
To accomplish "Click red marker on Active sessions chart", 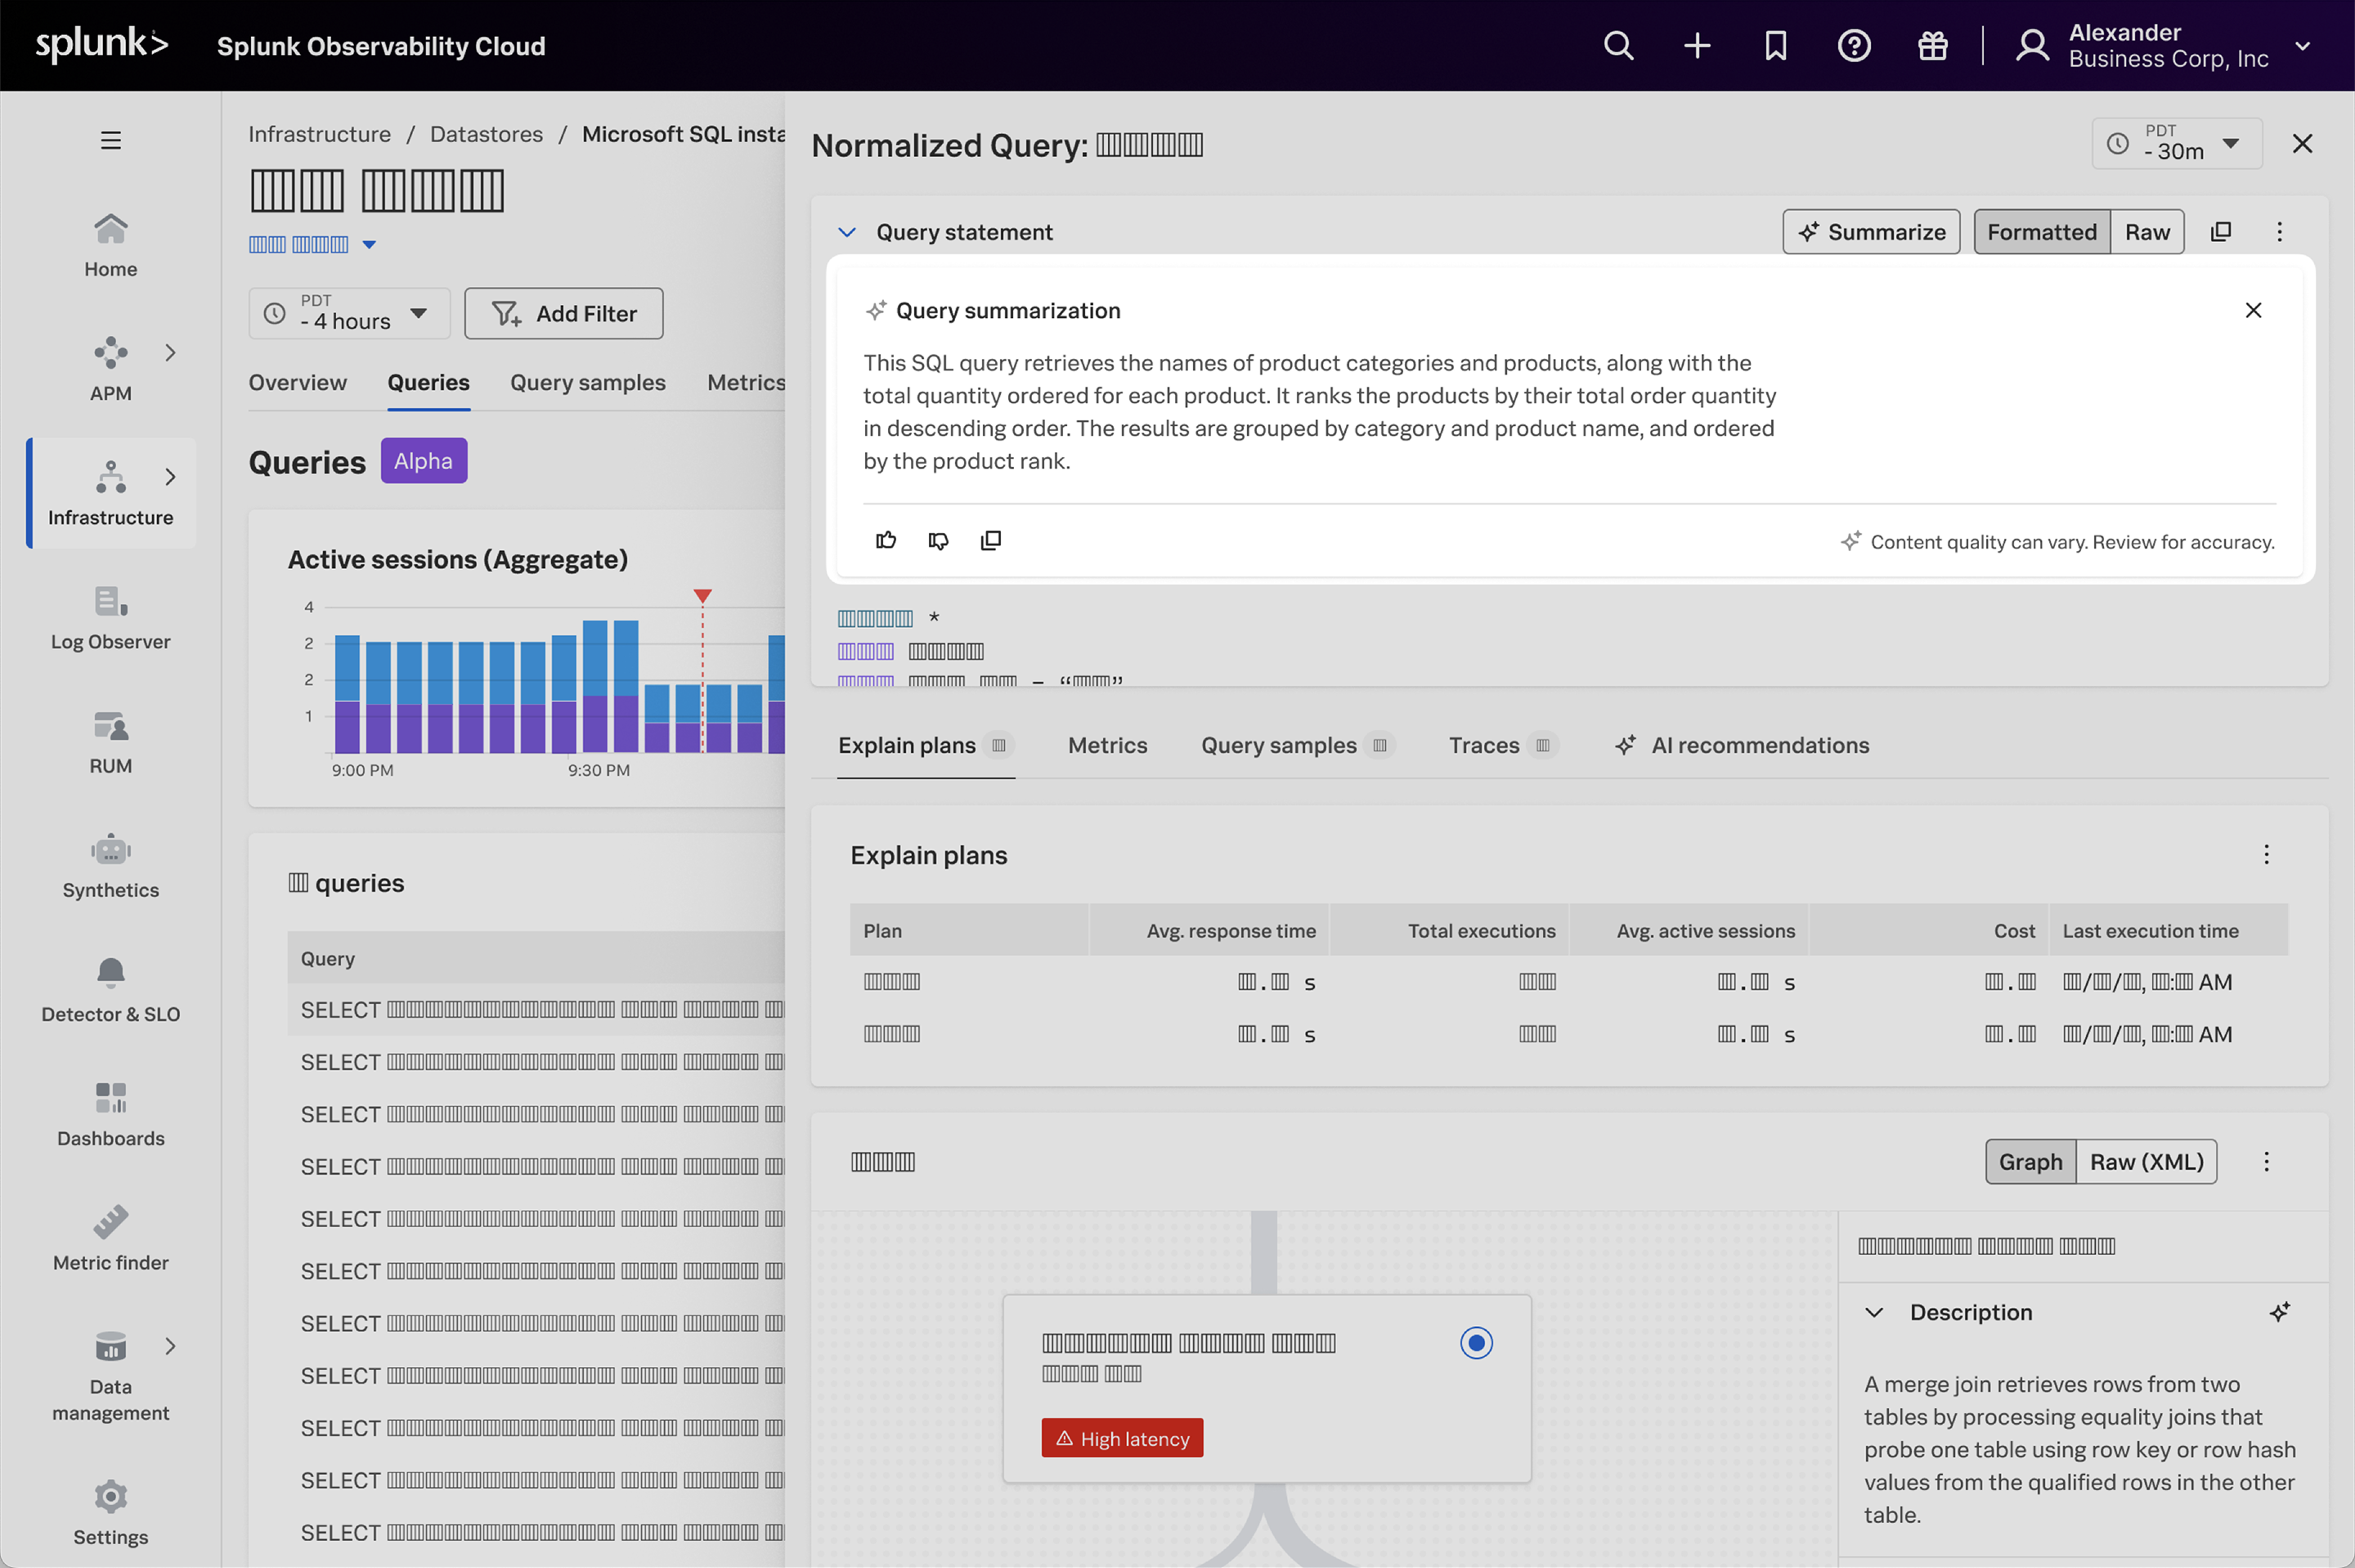I will (x=703, y=596).
